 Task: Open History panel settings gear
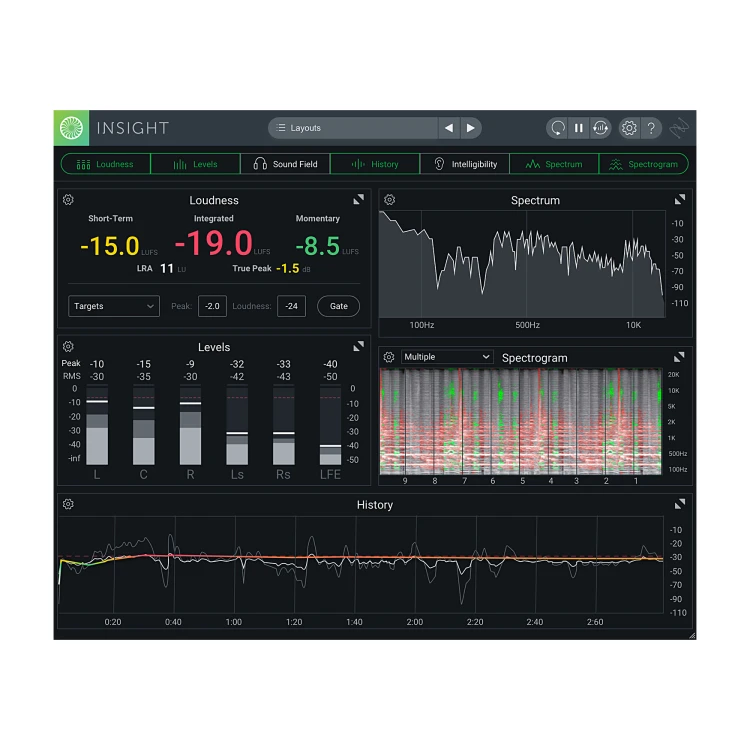(68, 504)
